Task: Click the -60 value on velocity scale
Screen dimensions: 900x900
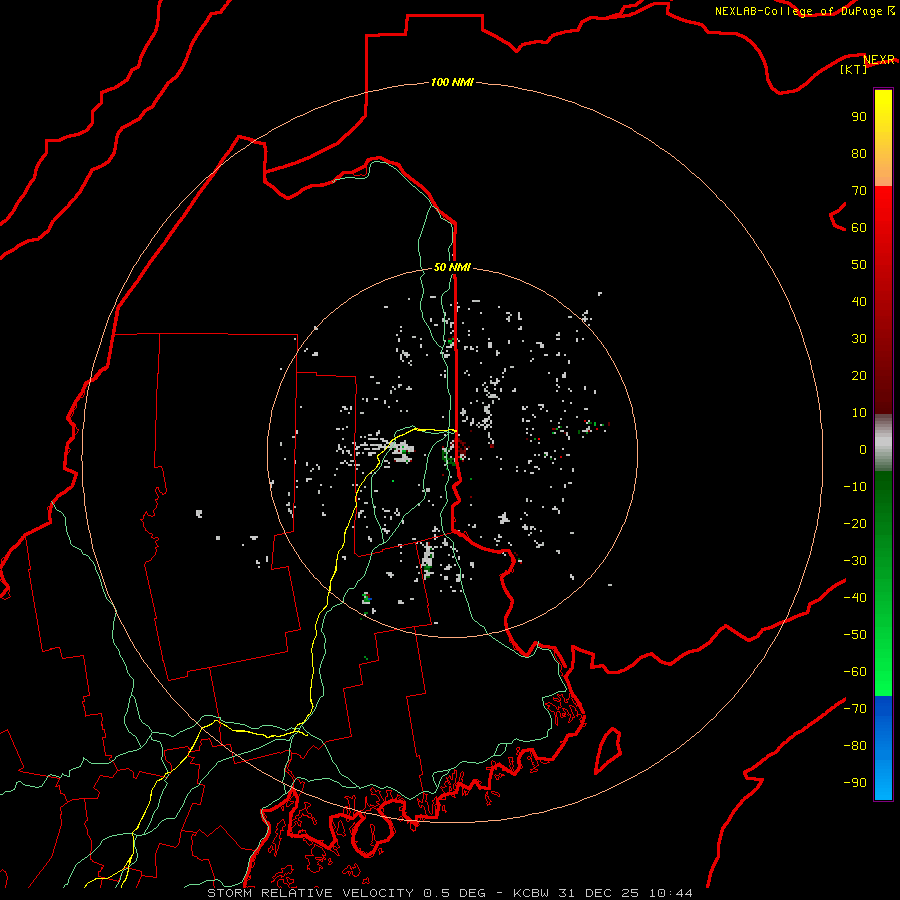Action: click(x=855, y=672)
